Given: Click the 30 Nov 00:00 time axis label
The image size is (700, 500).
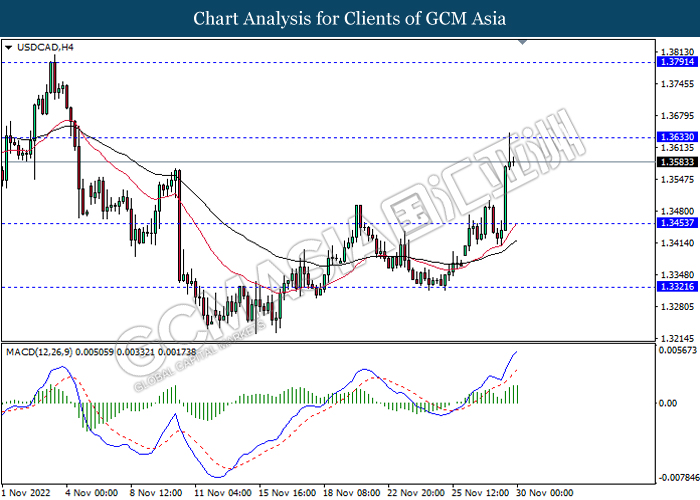Looking at the screenshot, I should (x=545, y=493).
